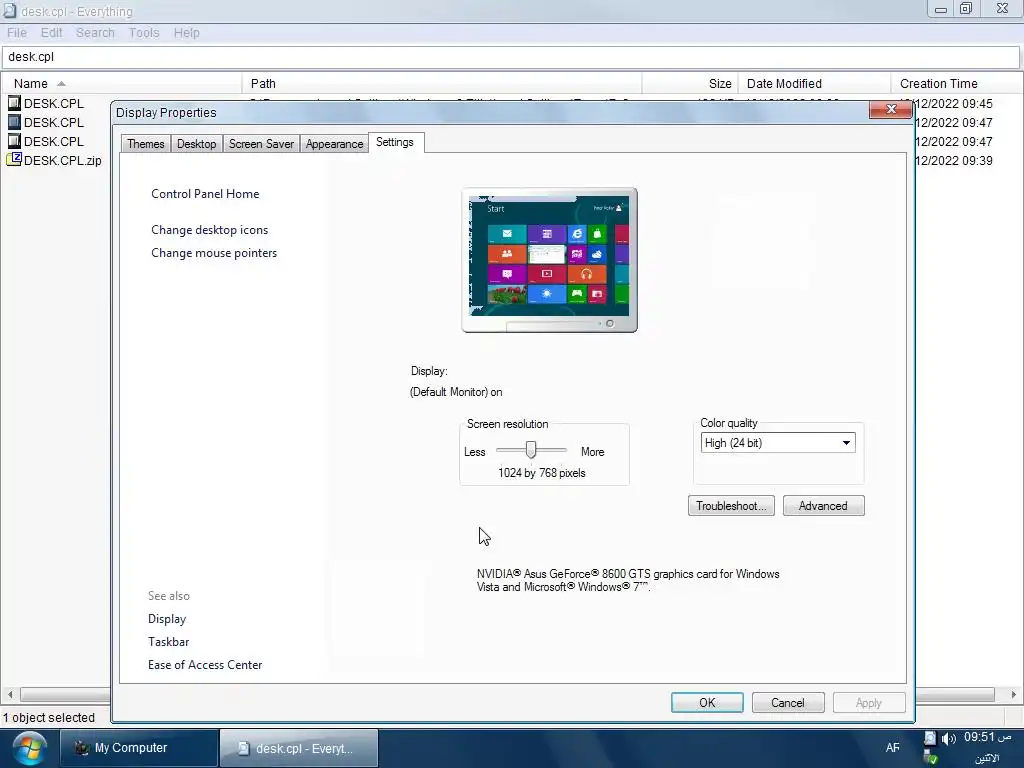The width and height of the screenshot is (1024, 768).
Task: Switch to the Themes tab
Action: (x=146, y=144)
